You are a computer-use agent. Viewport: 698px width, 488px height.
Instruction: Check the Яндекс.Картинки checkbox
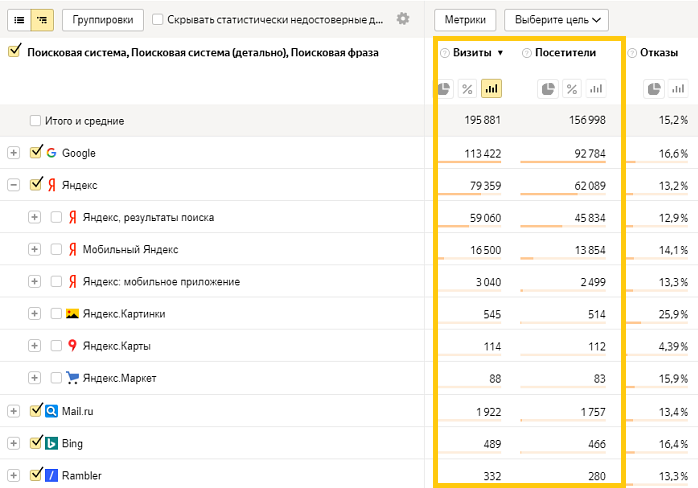tap(56, 313)
